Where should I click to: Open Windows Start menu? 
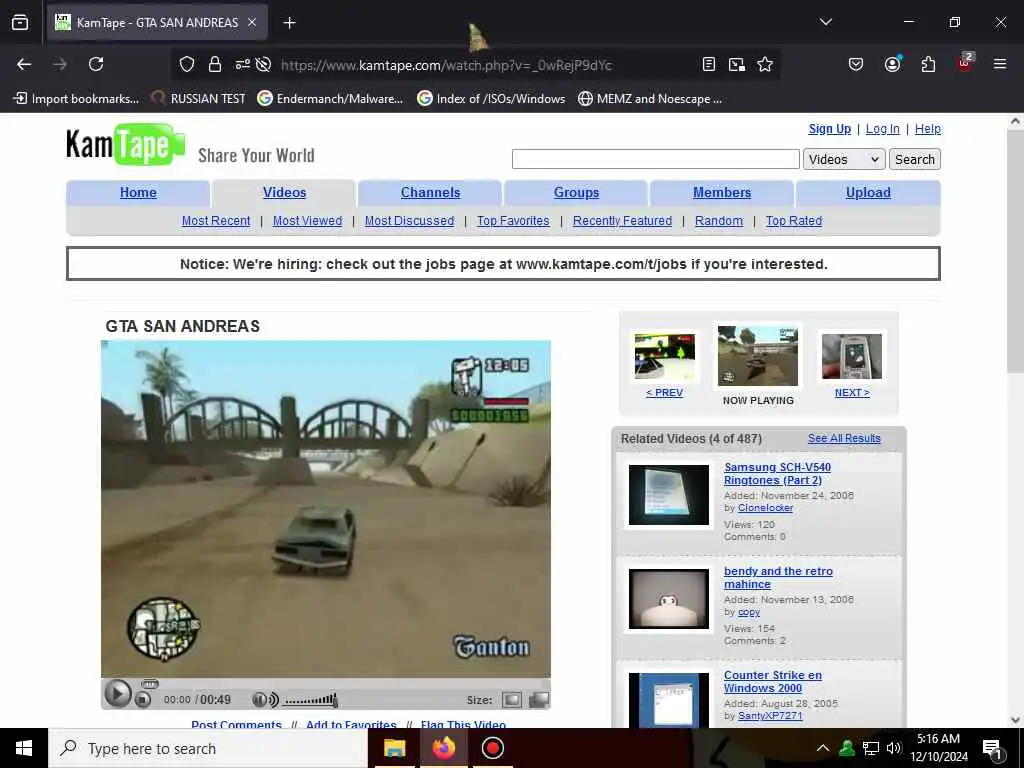(24, 748)
